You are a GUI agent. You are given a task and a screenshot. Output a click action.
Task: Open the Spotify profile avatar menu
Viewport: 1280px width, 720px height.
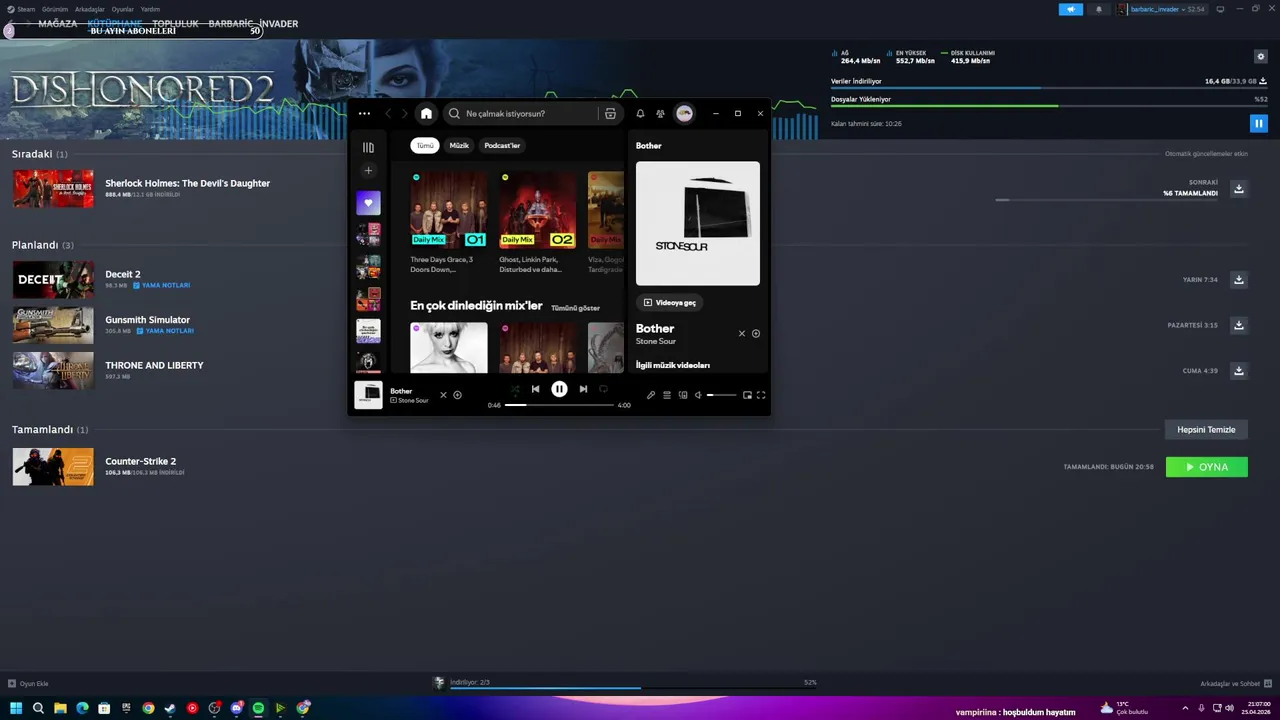click(x=684, y=114)
